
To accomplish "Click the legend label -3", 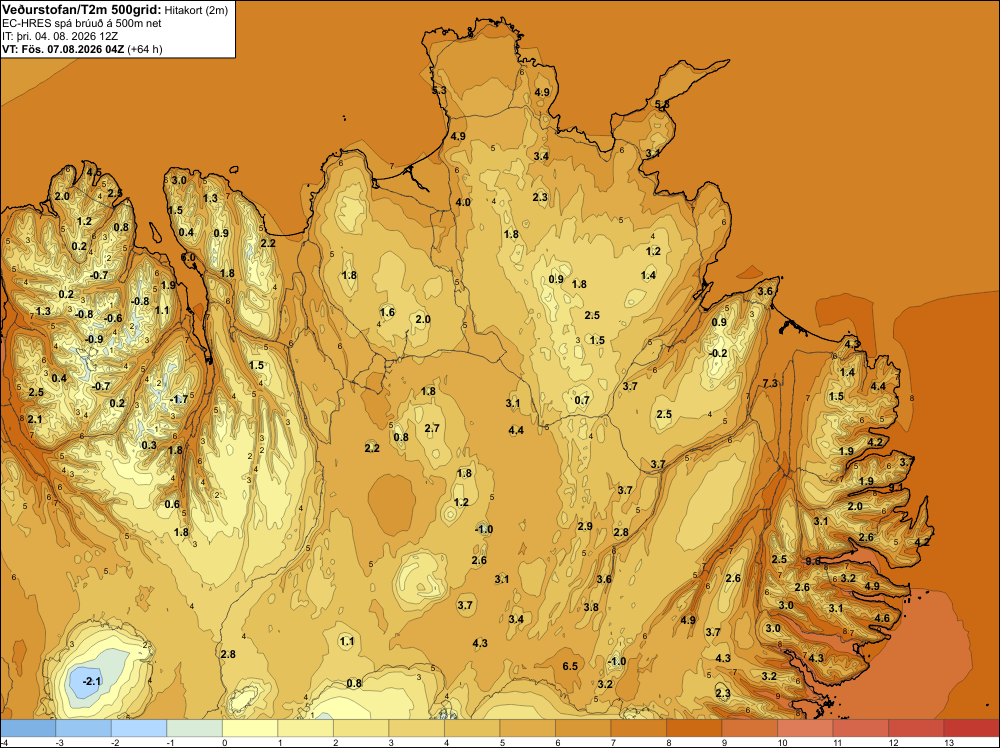I will [59, 742].
